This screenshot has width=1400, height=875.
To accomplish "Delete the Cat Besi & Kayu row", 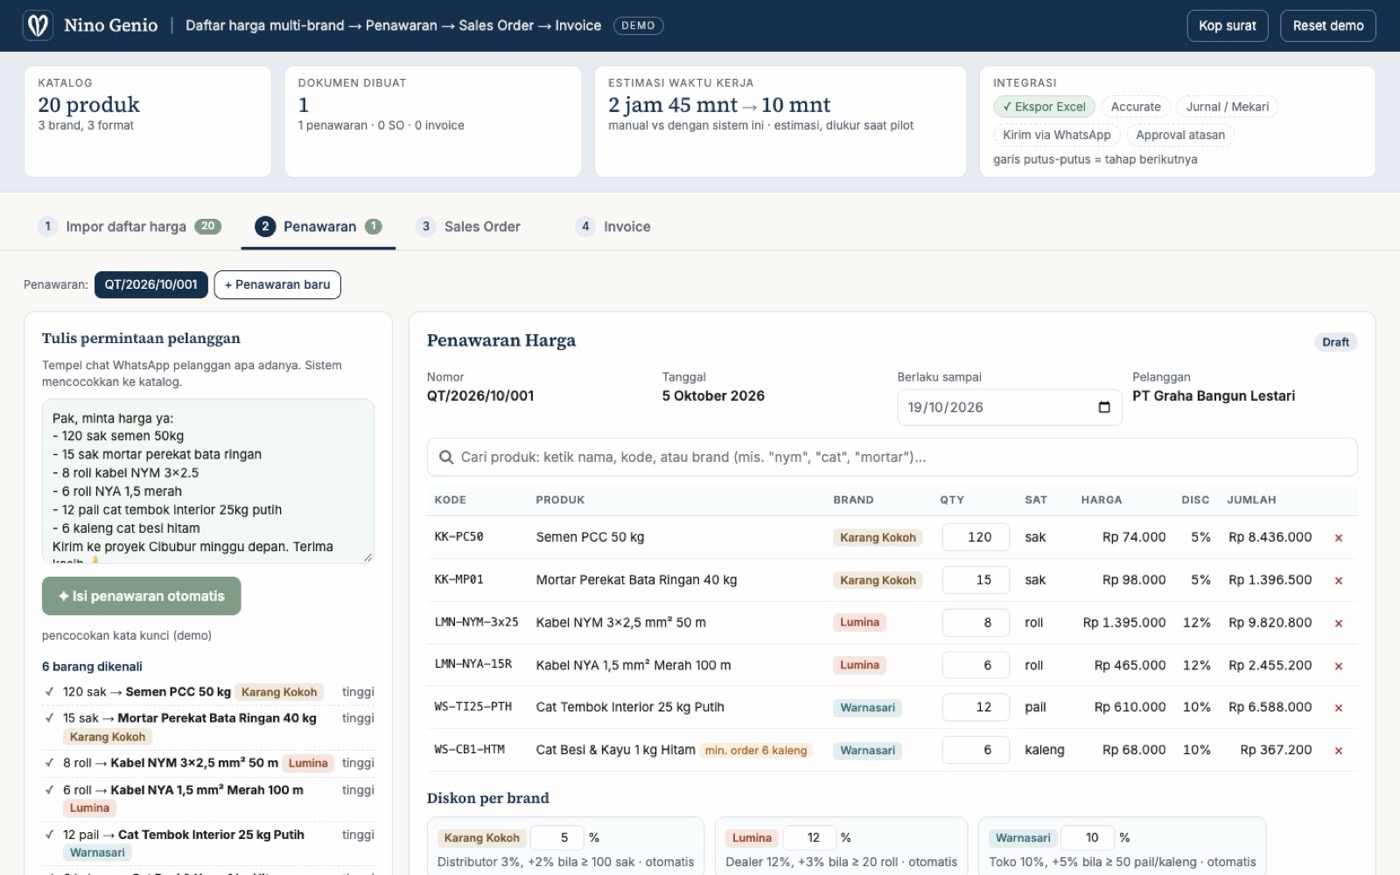I will (1338, 751).
